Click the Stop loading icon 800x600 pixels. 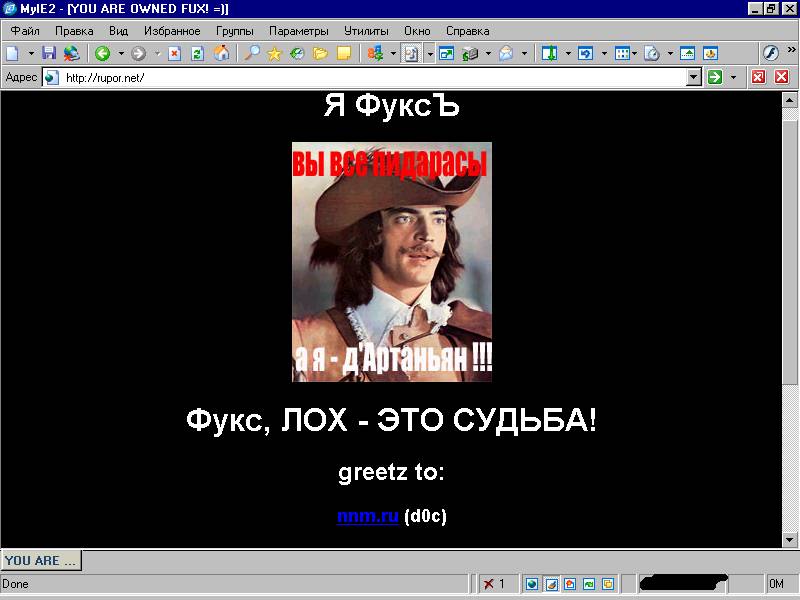click(x=174, y=54)
